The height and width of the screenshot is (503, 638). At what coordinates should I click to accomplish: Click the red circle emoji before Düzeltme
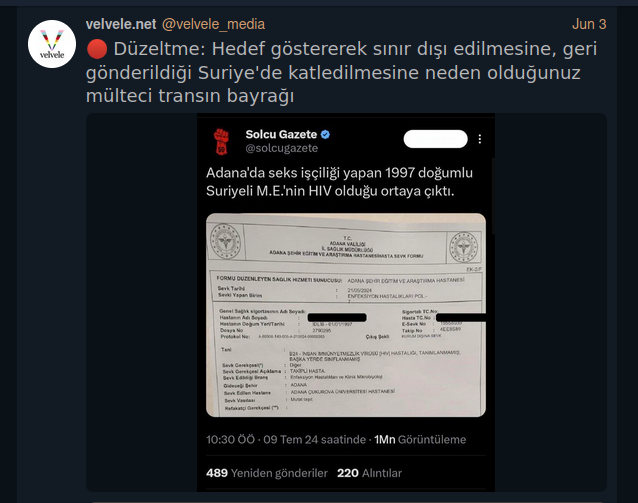tap(97, 49)
